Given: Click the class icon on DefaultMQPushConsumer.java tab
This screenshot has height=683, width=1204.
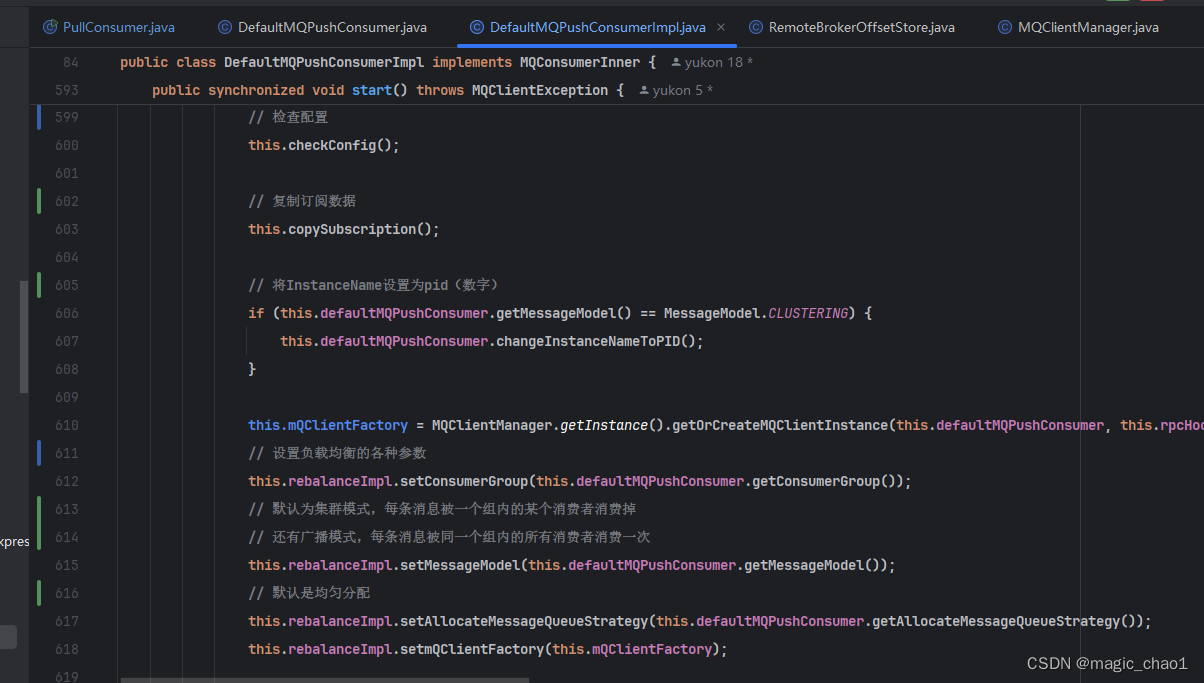Looking at the screenshot, I should [223, 27].
